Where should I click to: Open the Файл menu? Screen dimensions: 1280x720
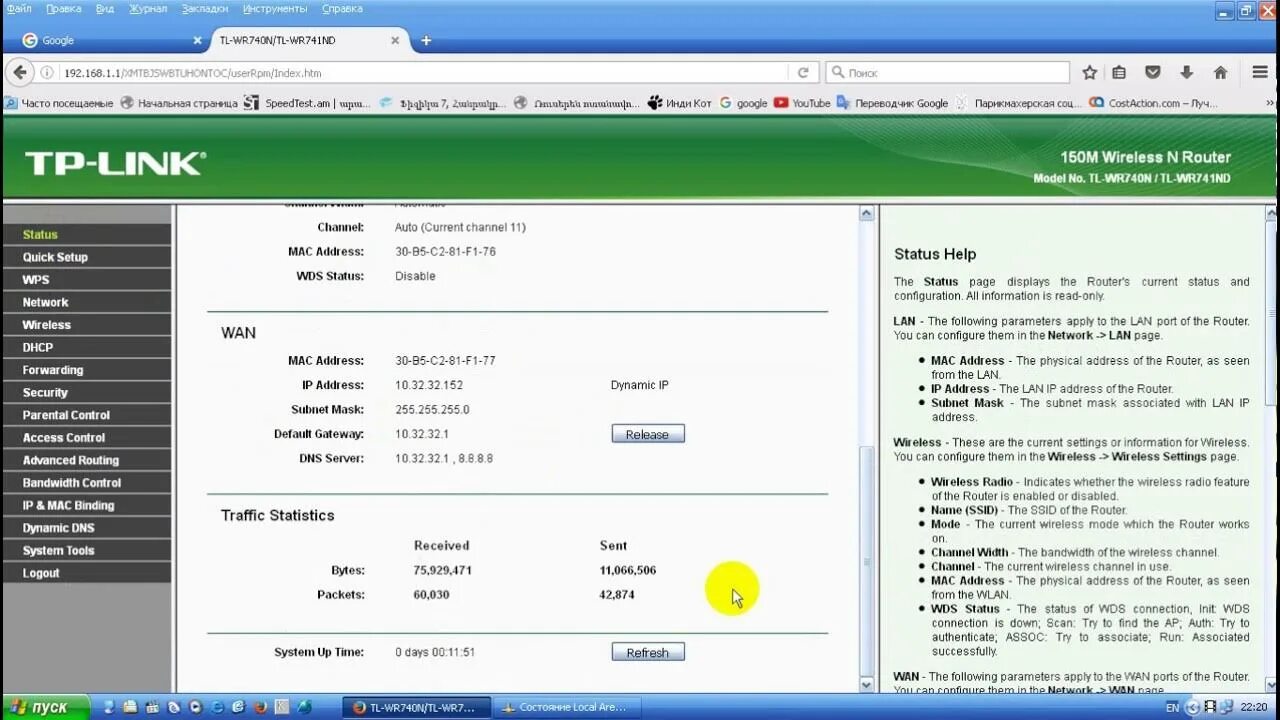[x=19, y=9]
